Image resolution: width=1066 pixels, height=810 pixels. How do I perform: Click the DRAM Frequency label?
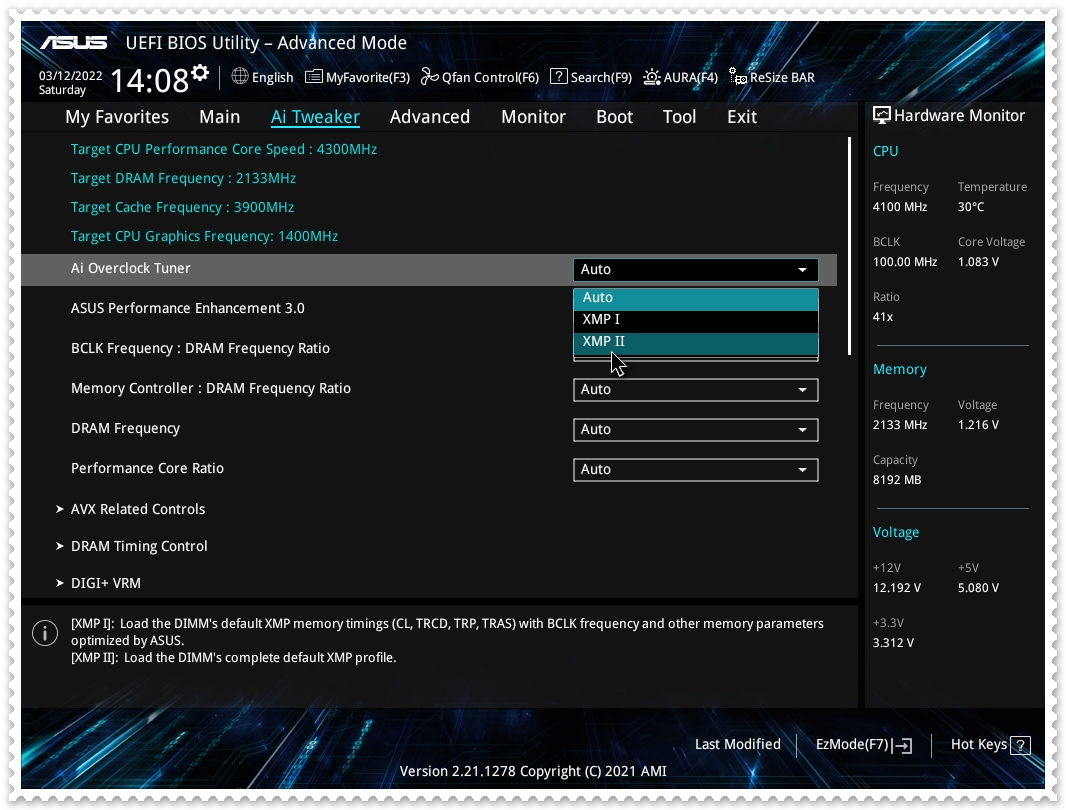[125, 428]
